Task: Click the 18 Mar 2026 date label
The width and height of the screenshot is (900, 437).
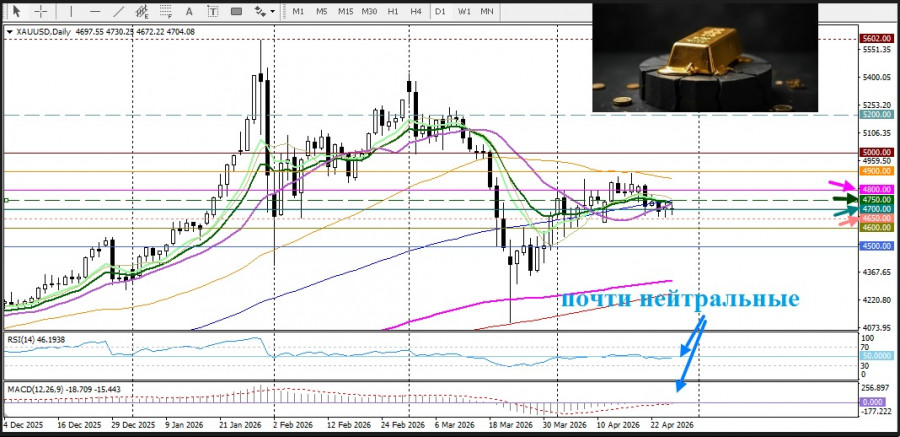Action: (512, 426)
